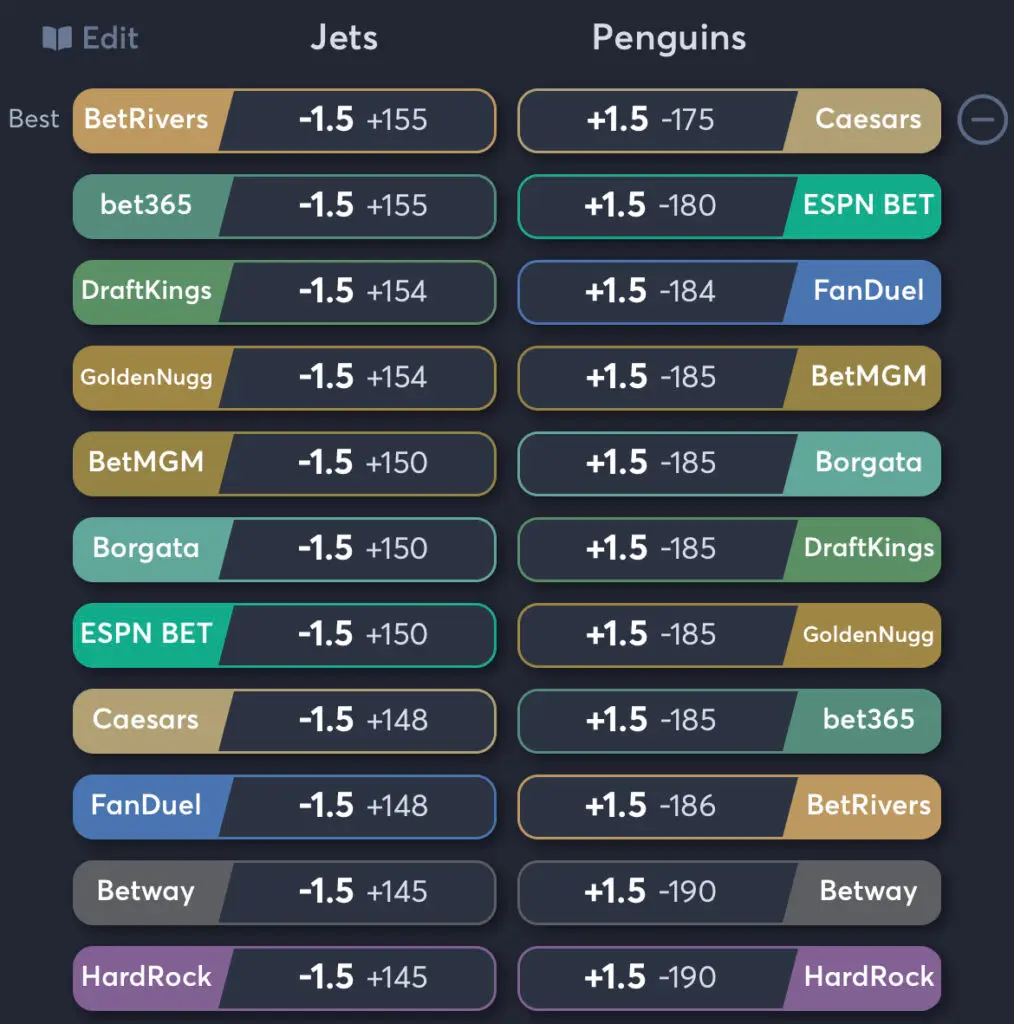Choose Borgata Penguins +1.5 -185 line
The image size is (1014, 1024).
[x=729, y=464]
